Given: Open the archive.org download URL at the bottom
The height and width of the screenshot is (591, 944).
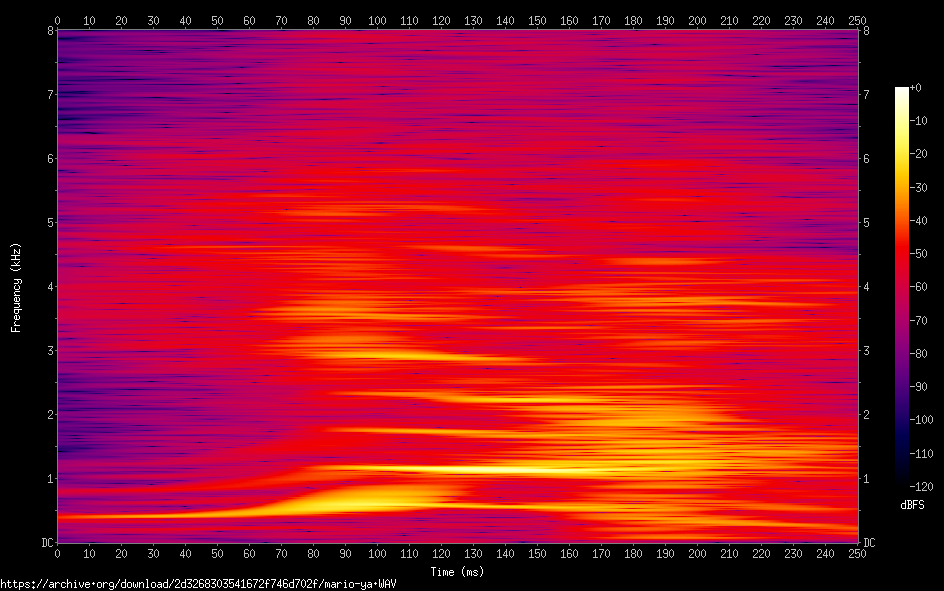Looking at the screenshot, I should [x=198, y=583].
